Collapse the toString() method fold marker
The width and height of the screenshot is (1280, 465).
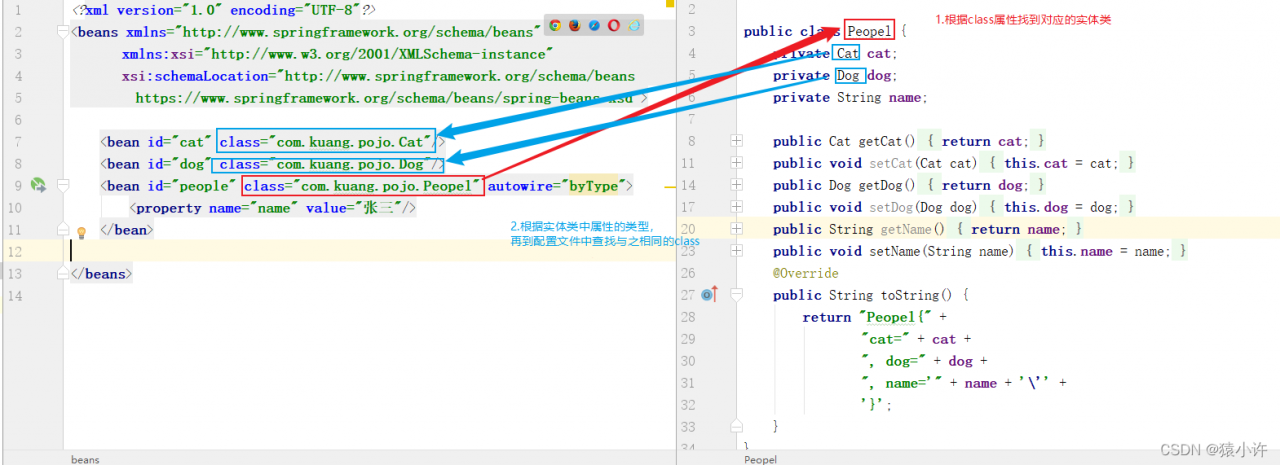click(x=737, y=295)
